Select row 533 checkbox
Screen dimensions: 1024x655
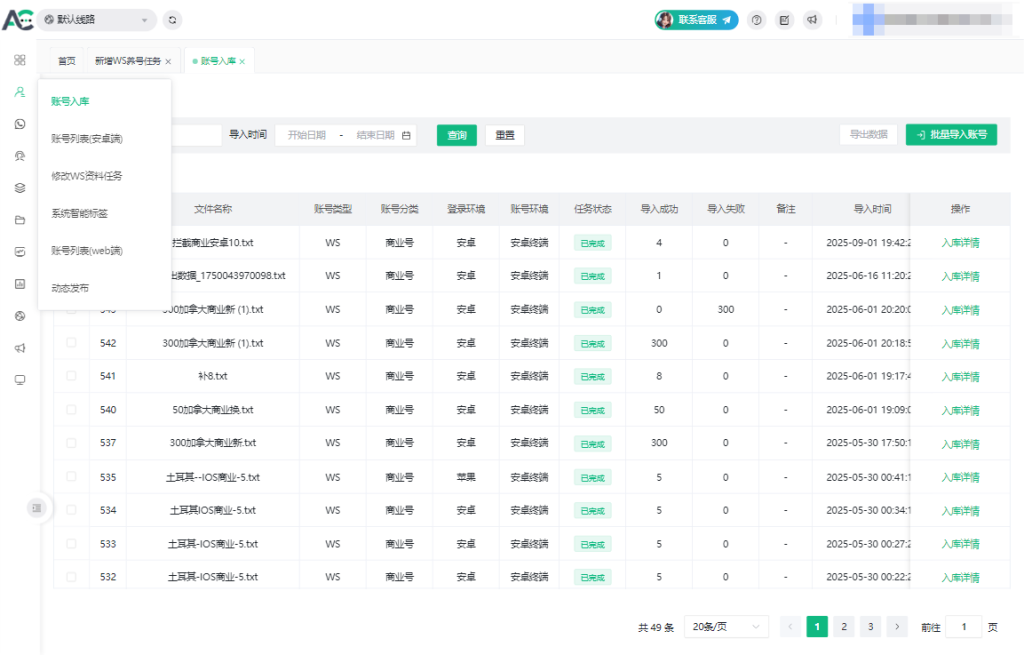(71, 544)
